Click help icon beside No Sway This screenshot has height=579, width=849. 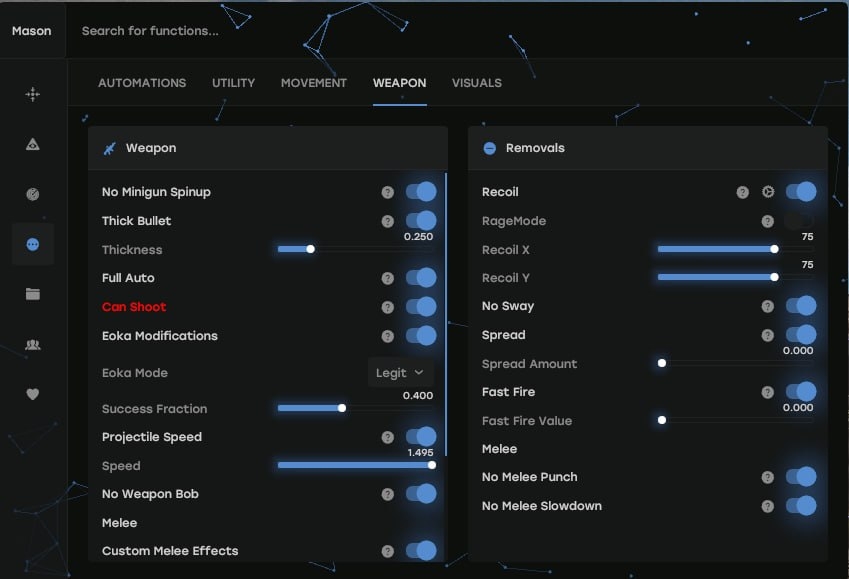[x=767, y=307]
